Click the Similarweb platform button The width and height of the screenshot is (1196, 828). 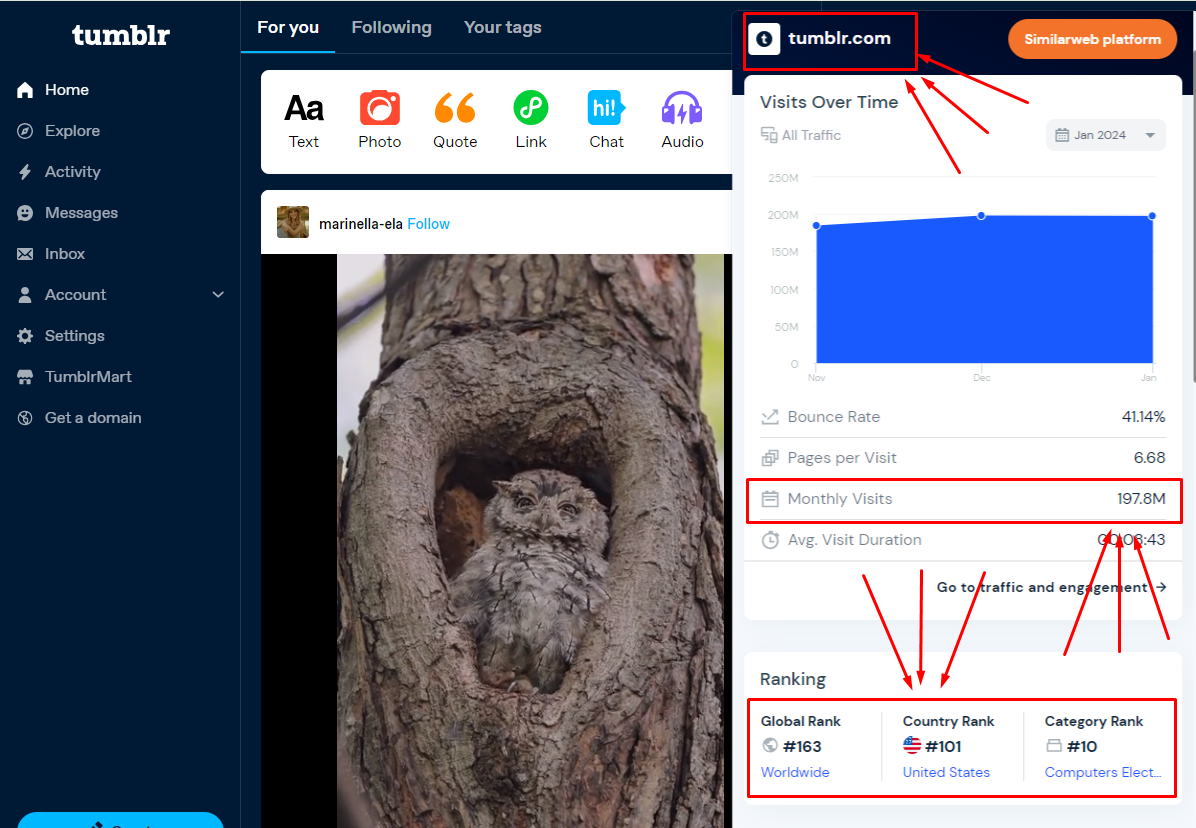coord(1092,39)
